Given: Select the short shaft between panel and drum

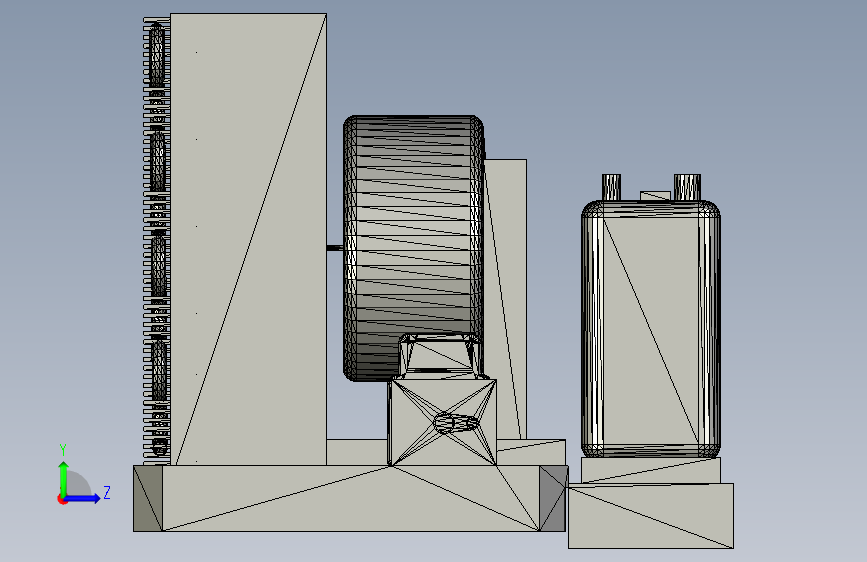Looking at the screenshot, I should coord(335,248).
